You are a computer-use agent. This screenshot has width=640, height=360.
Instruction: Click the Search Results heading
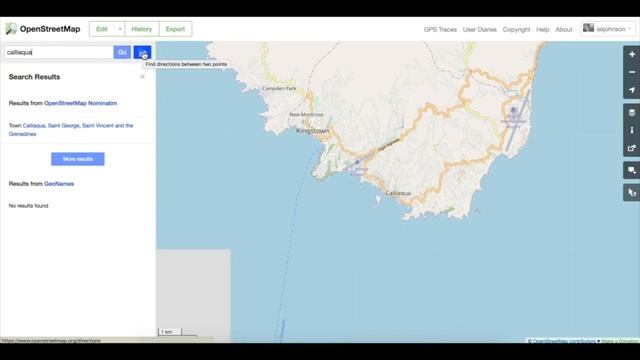[34, 77]
